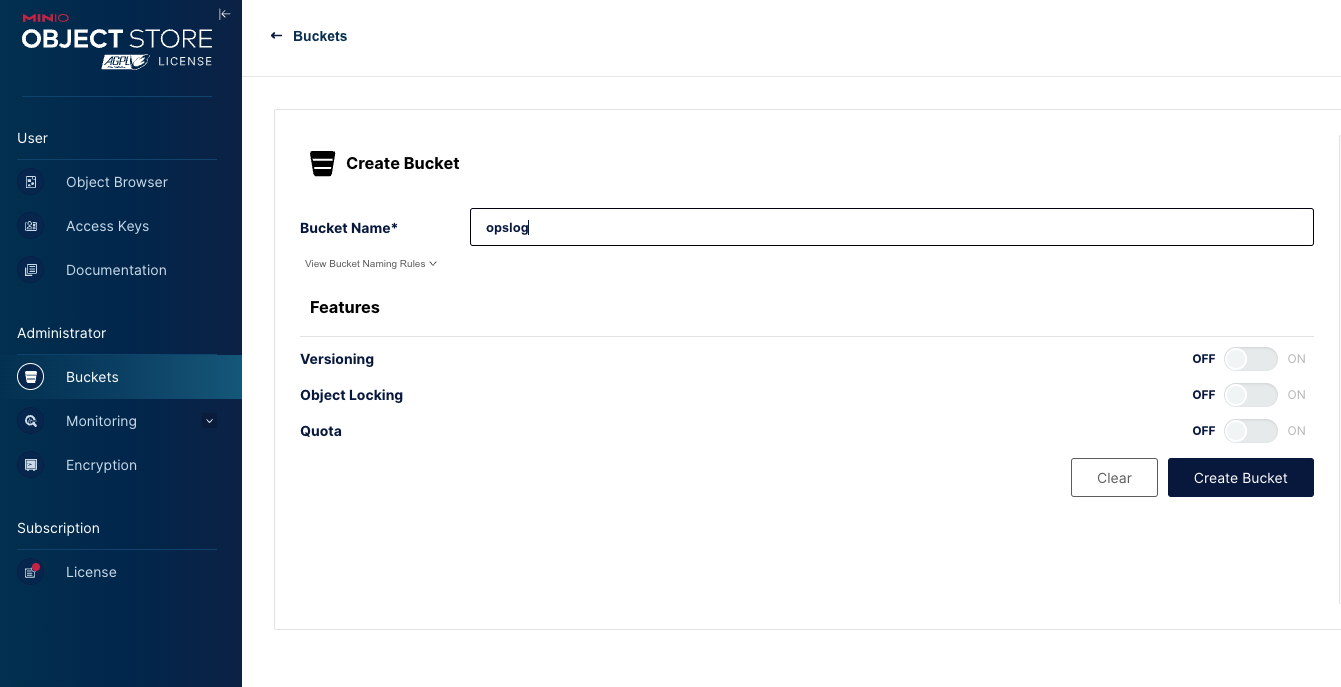Screen dimensions: 1341x687
Task: Click the Versioning feature label
Action: [x=337, y=359]
